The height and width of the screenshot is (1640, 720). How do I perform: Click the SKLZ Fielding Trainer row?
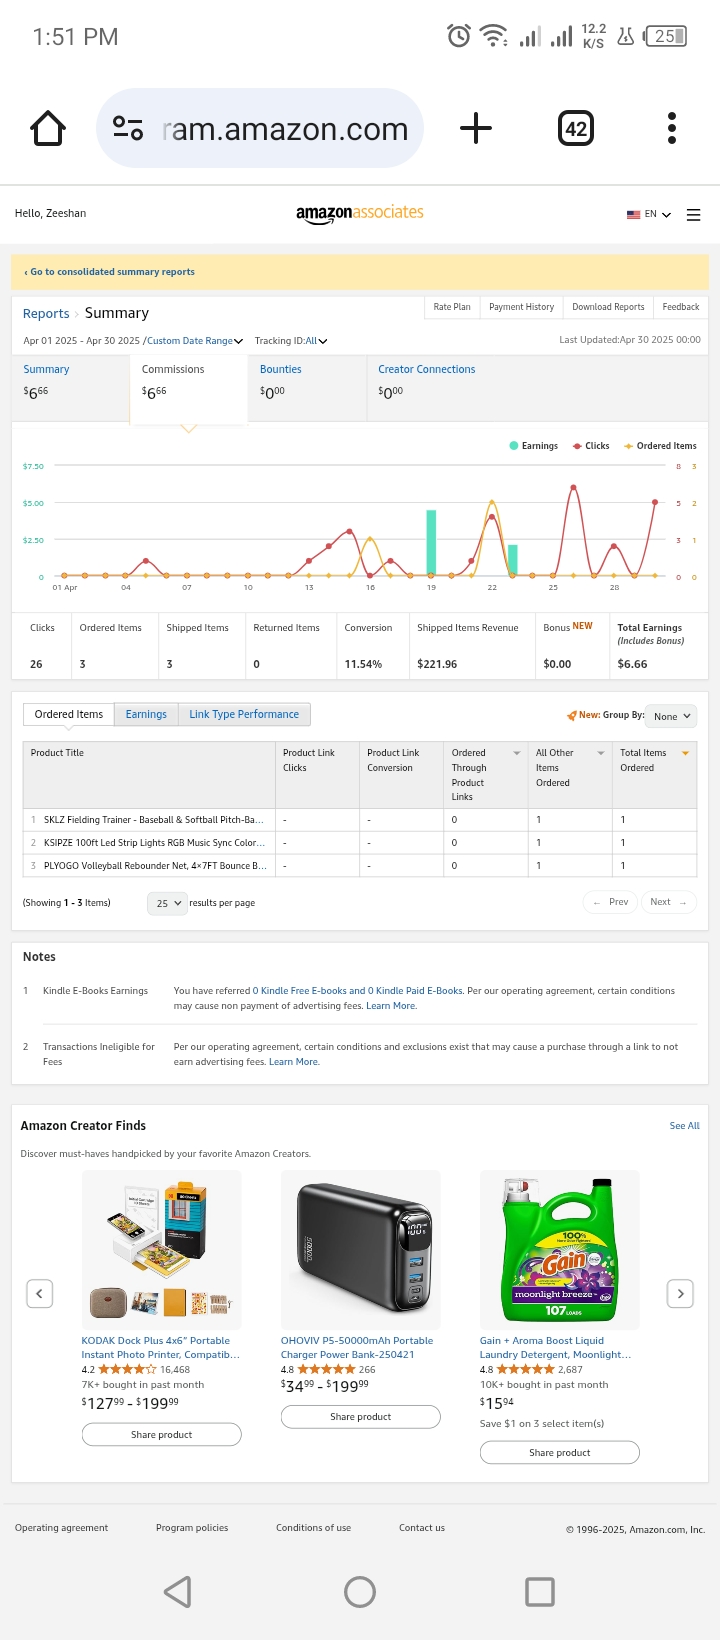coord(360,820)
